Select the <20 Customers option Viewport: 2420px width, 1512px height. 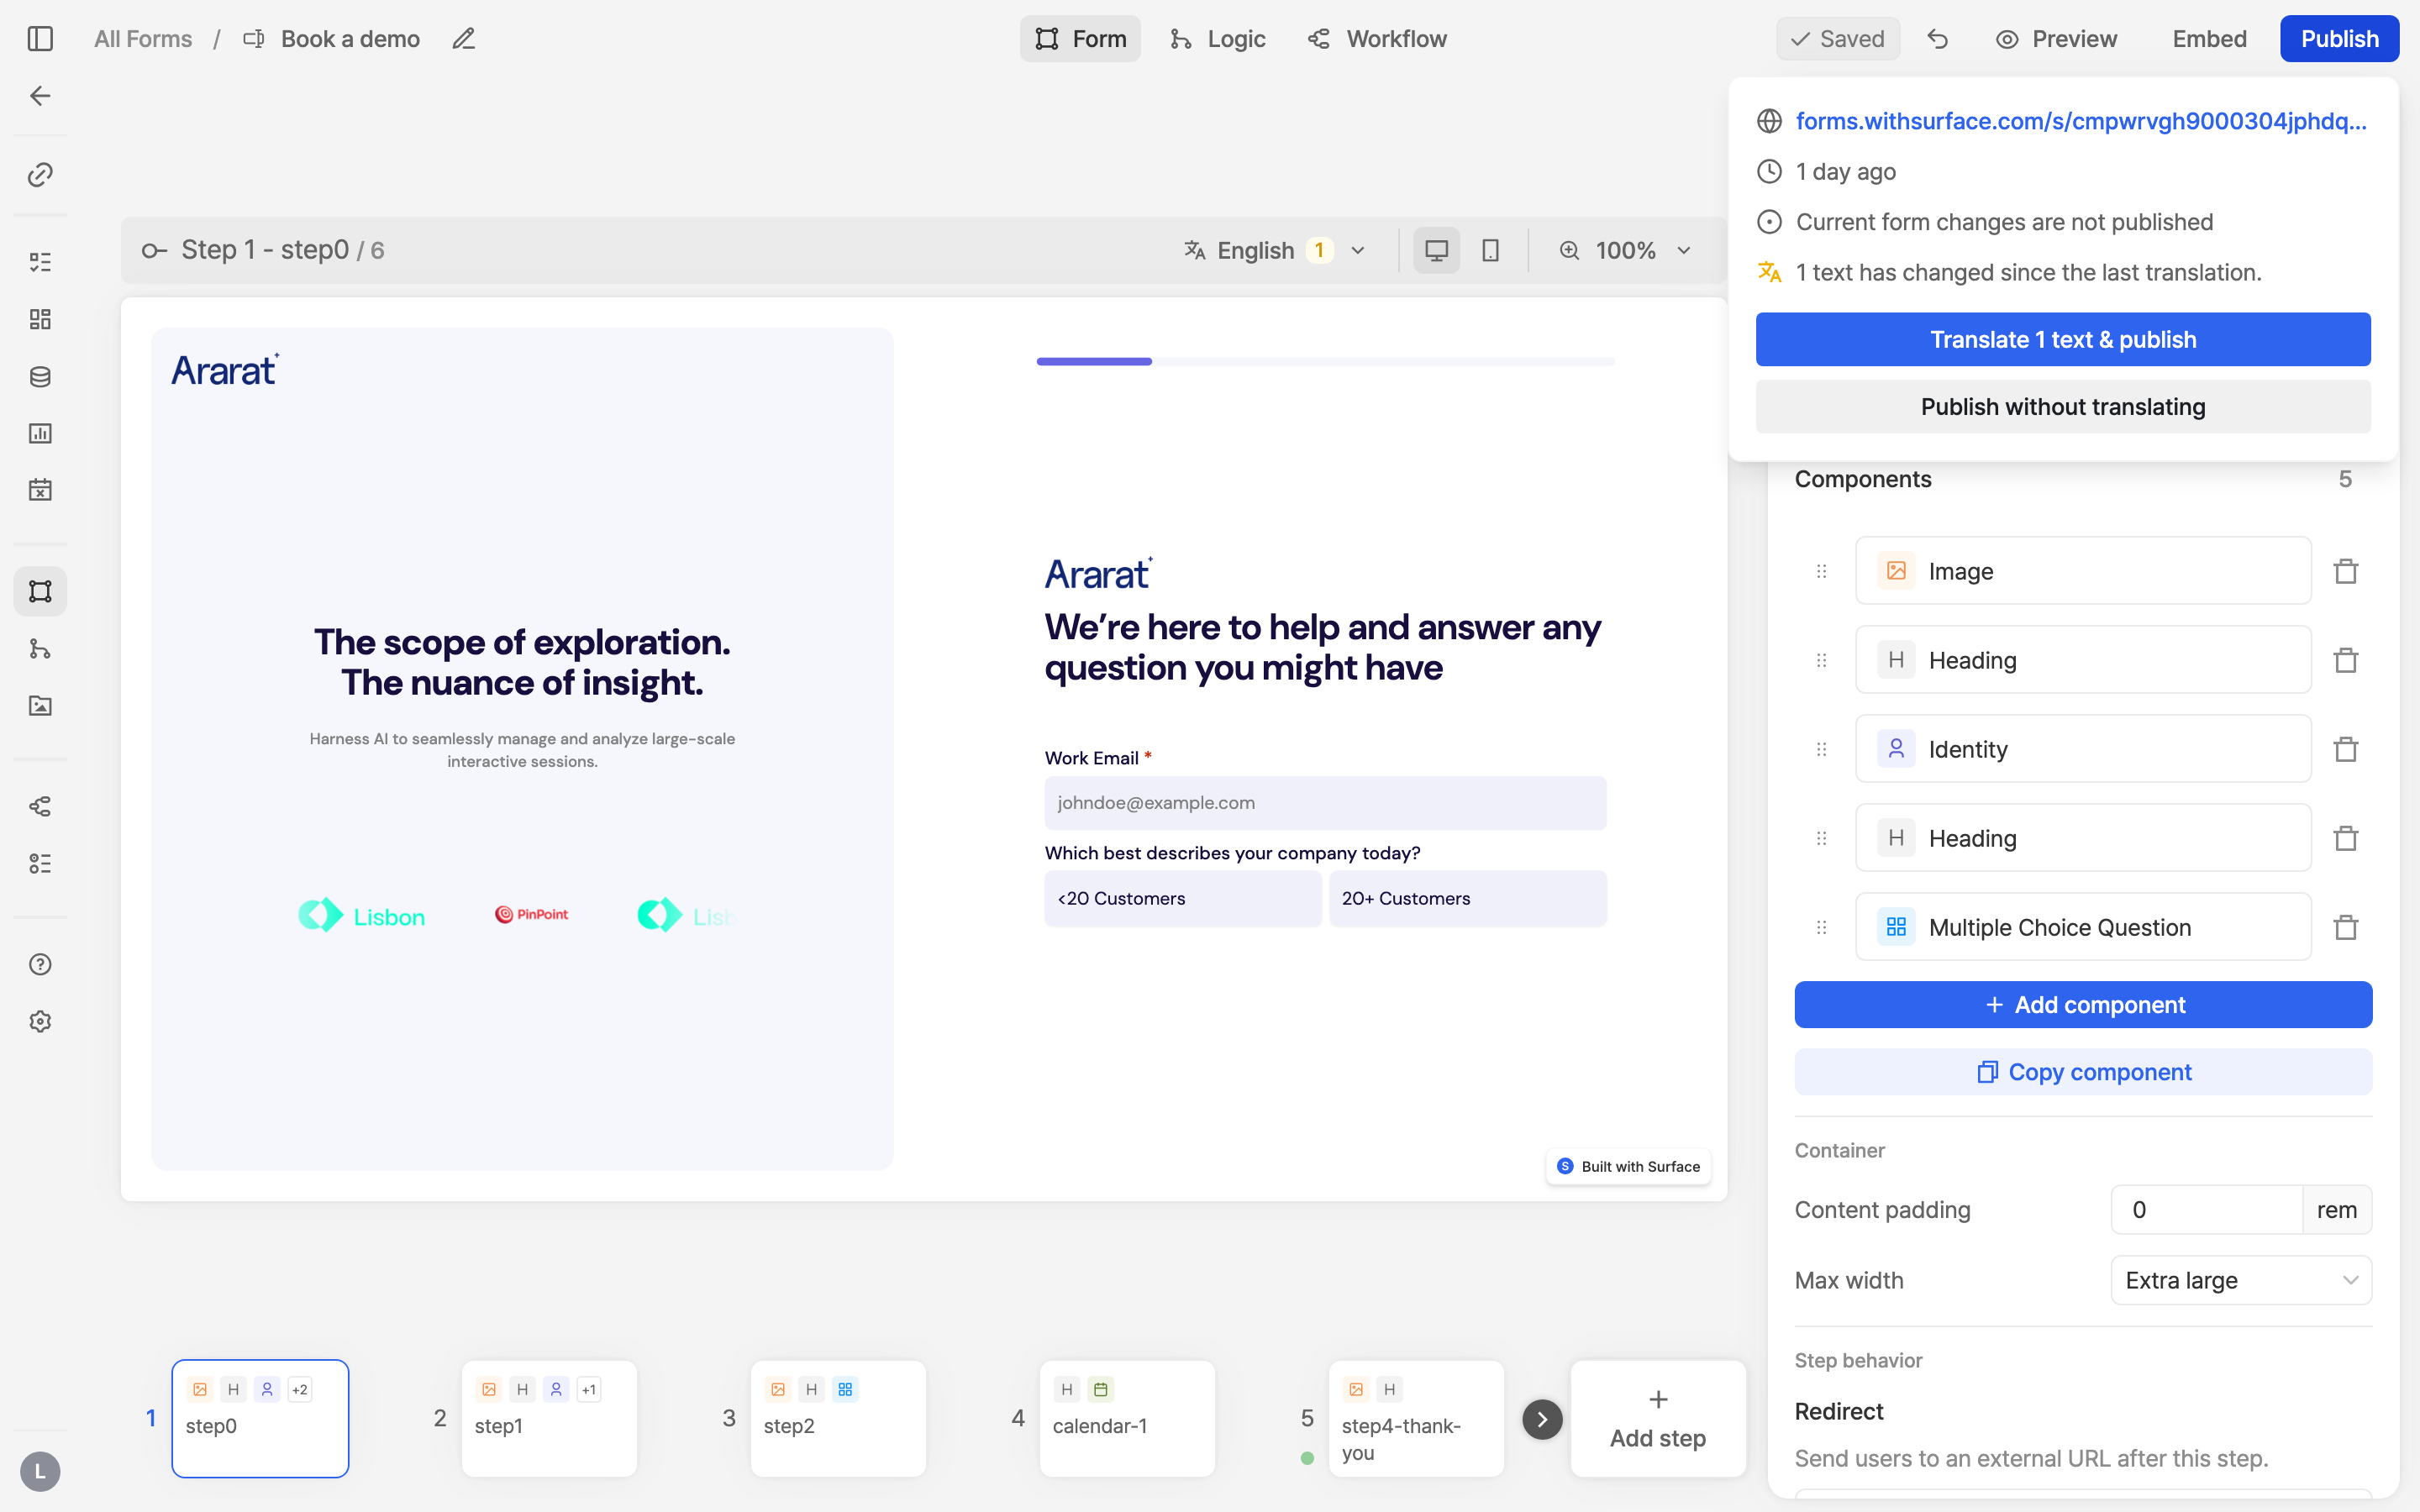1183,898
